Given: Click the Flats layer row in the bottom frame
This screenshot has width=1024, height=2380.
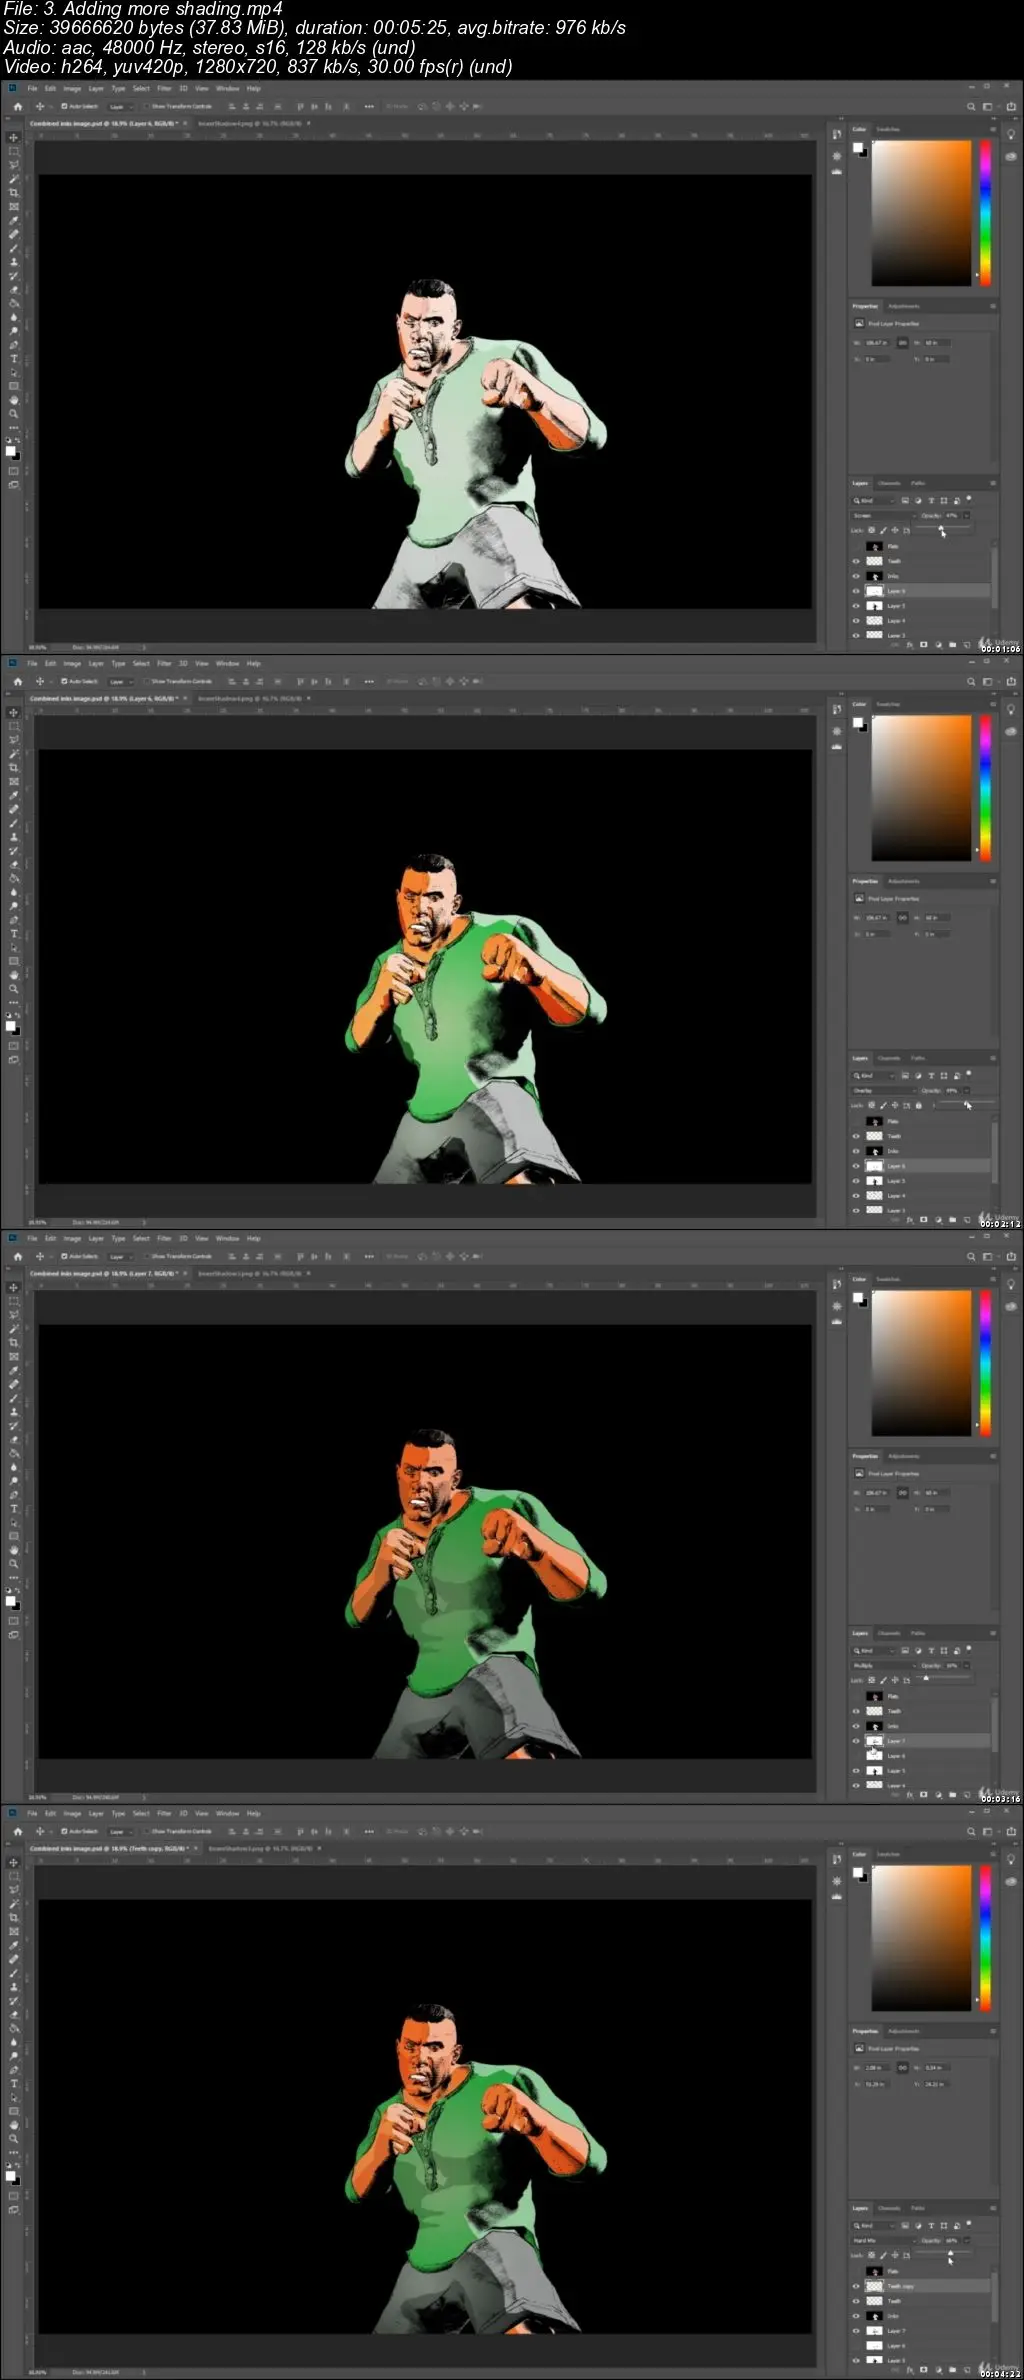Looking at the screenshot, I should pos(922,2271).
